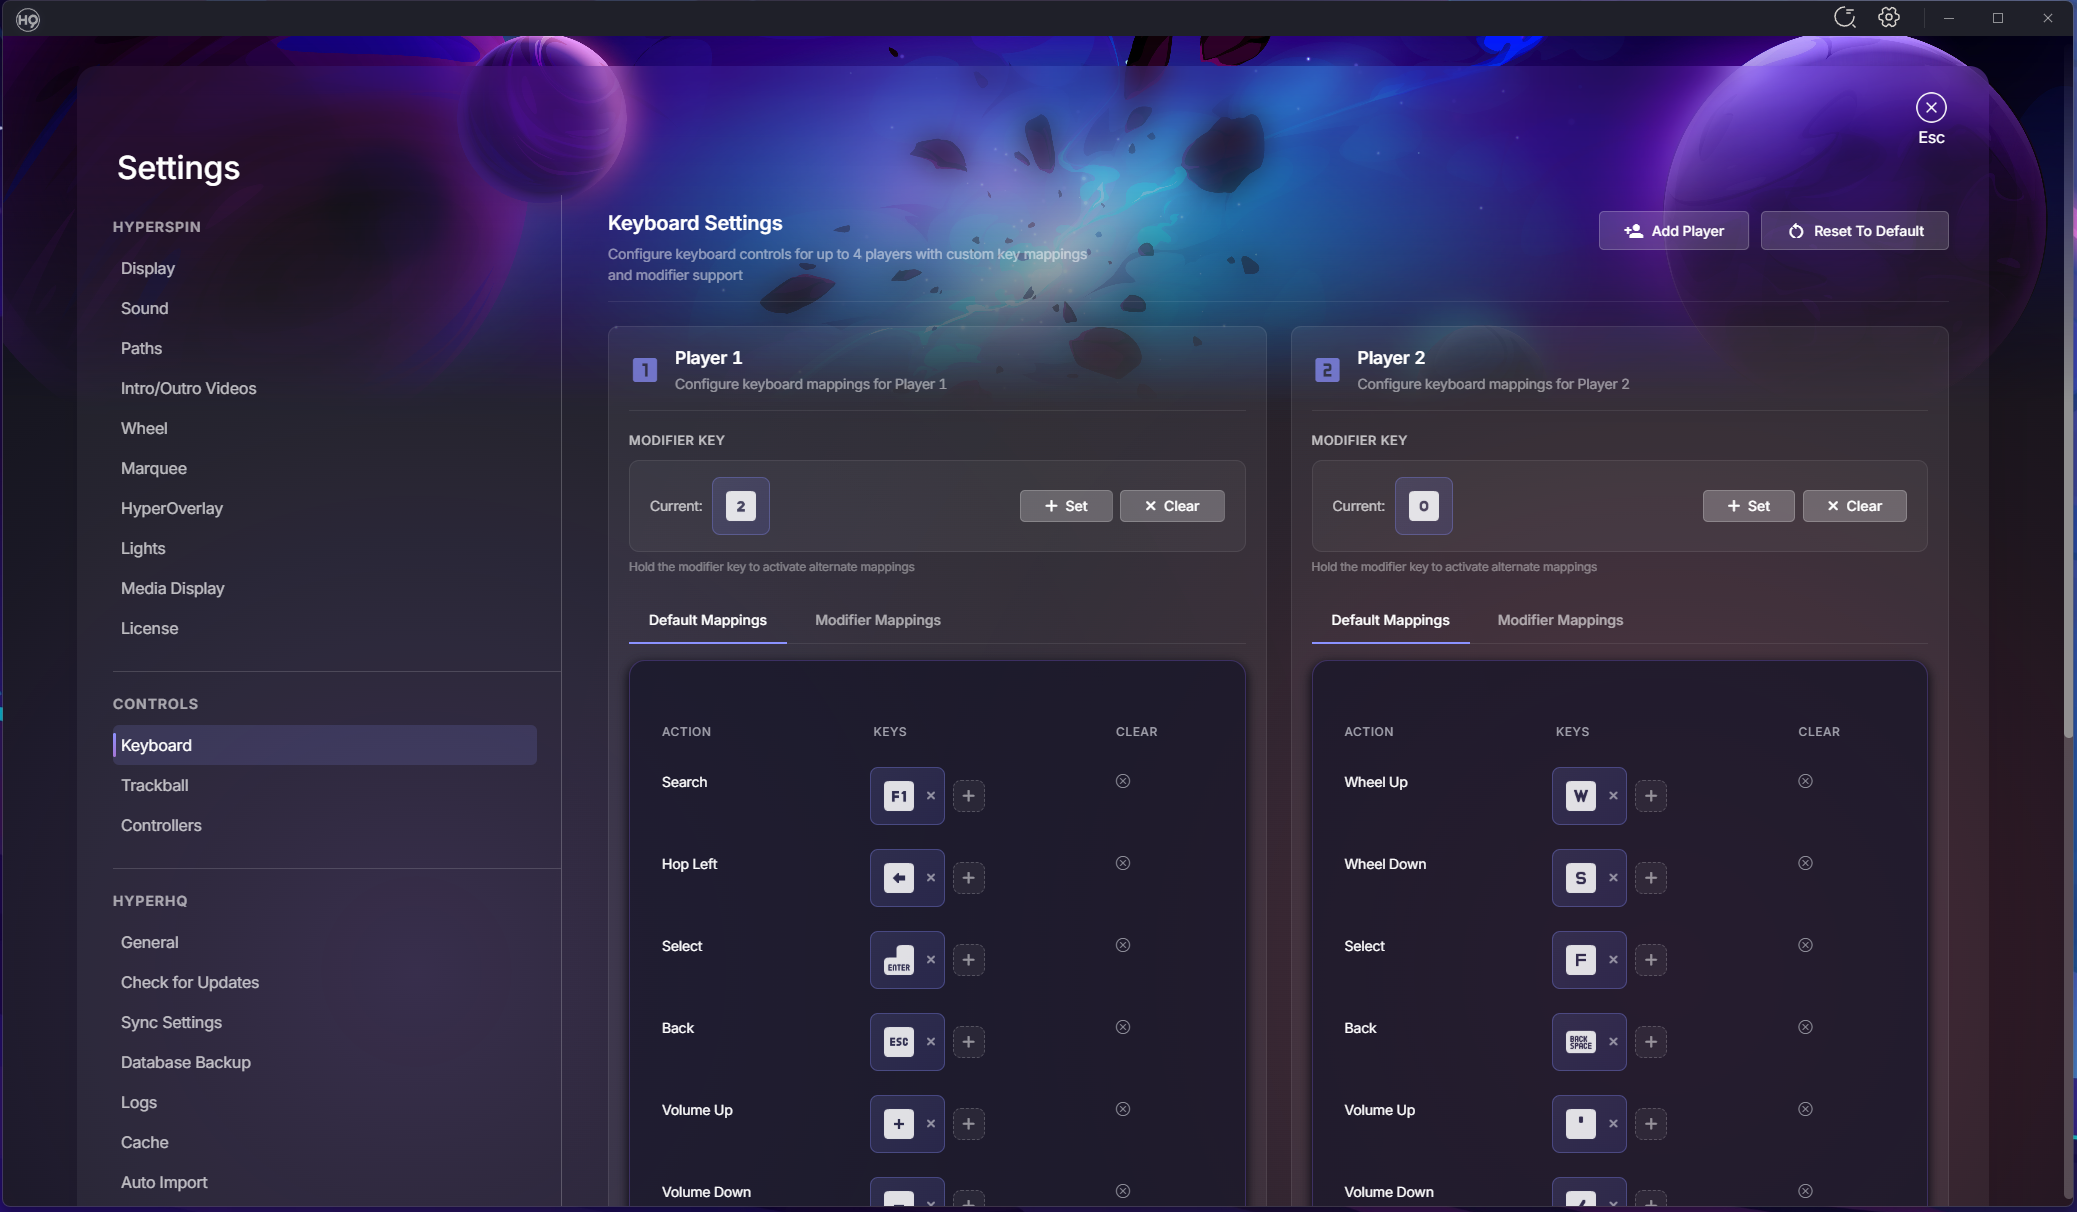
Task: Open HyperOverlay settings in sidebar
Action: pos(171,508)
